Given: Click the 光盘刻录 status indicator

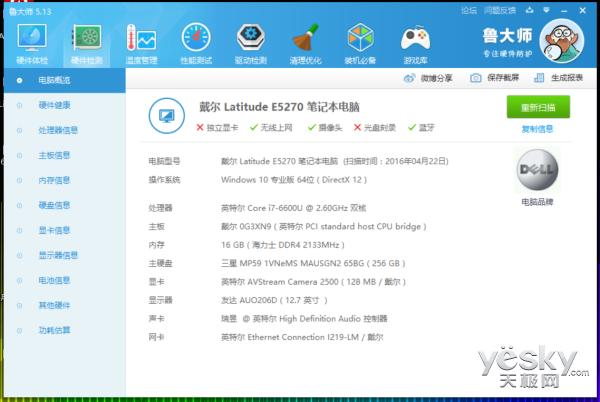Looking at the screenshot, I should pyautogui.click(x=375, y=128).
